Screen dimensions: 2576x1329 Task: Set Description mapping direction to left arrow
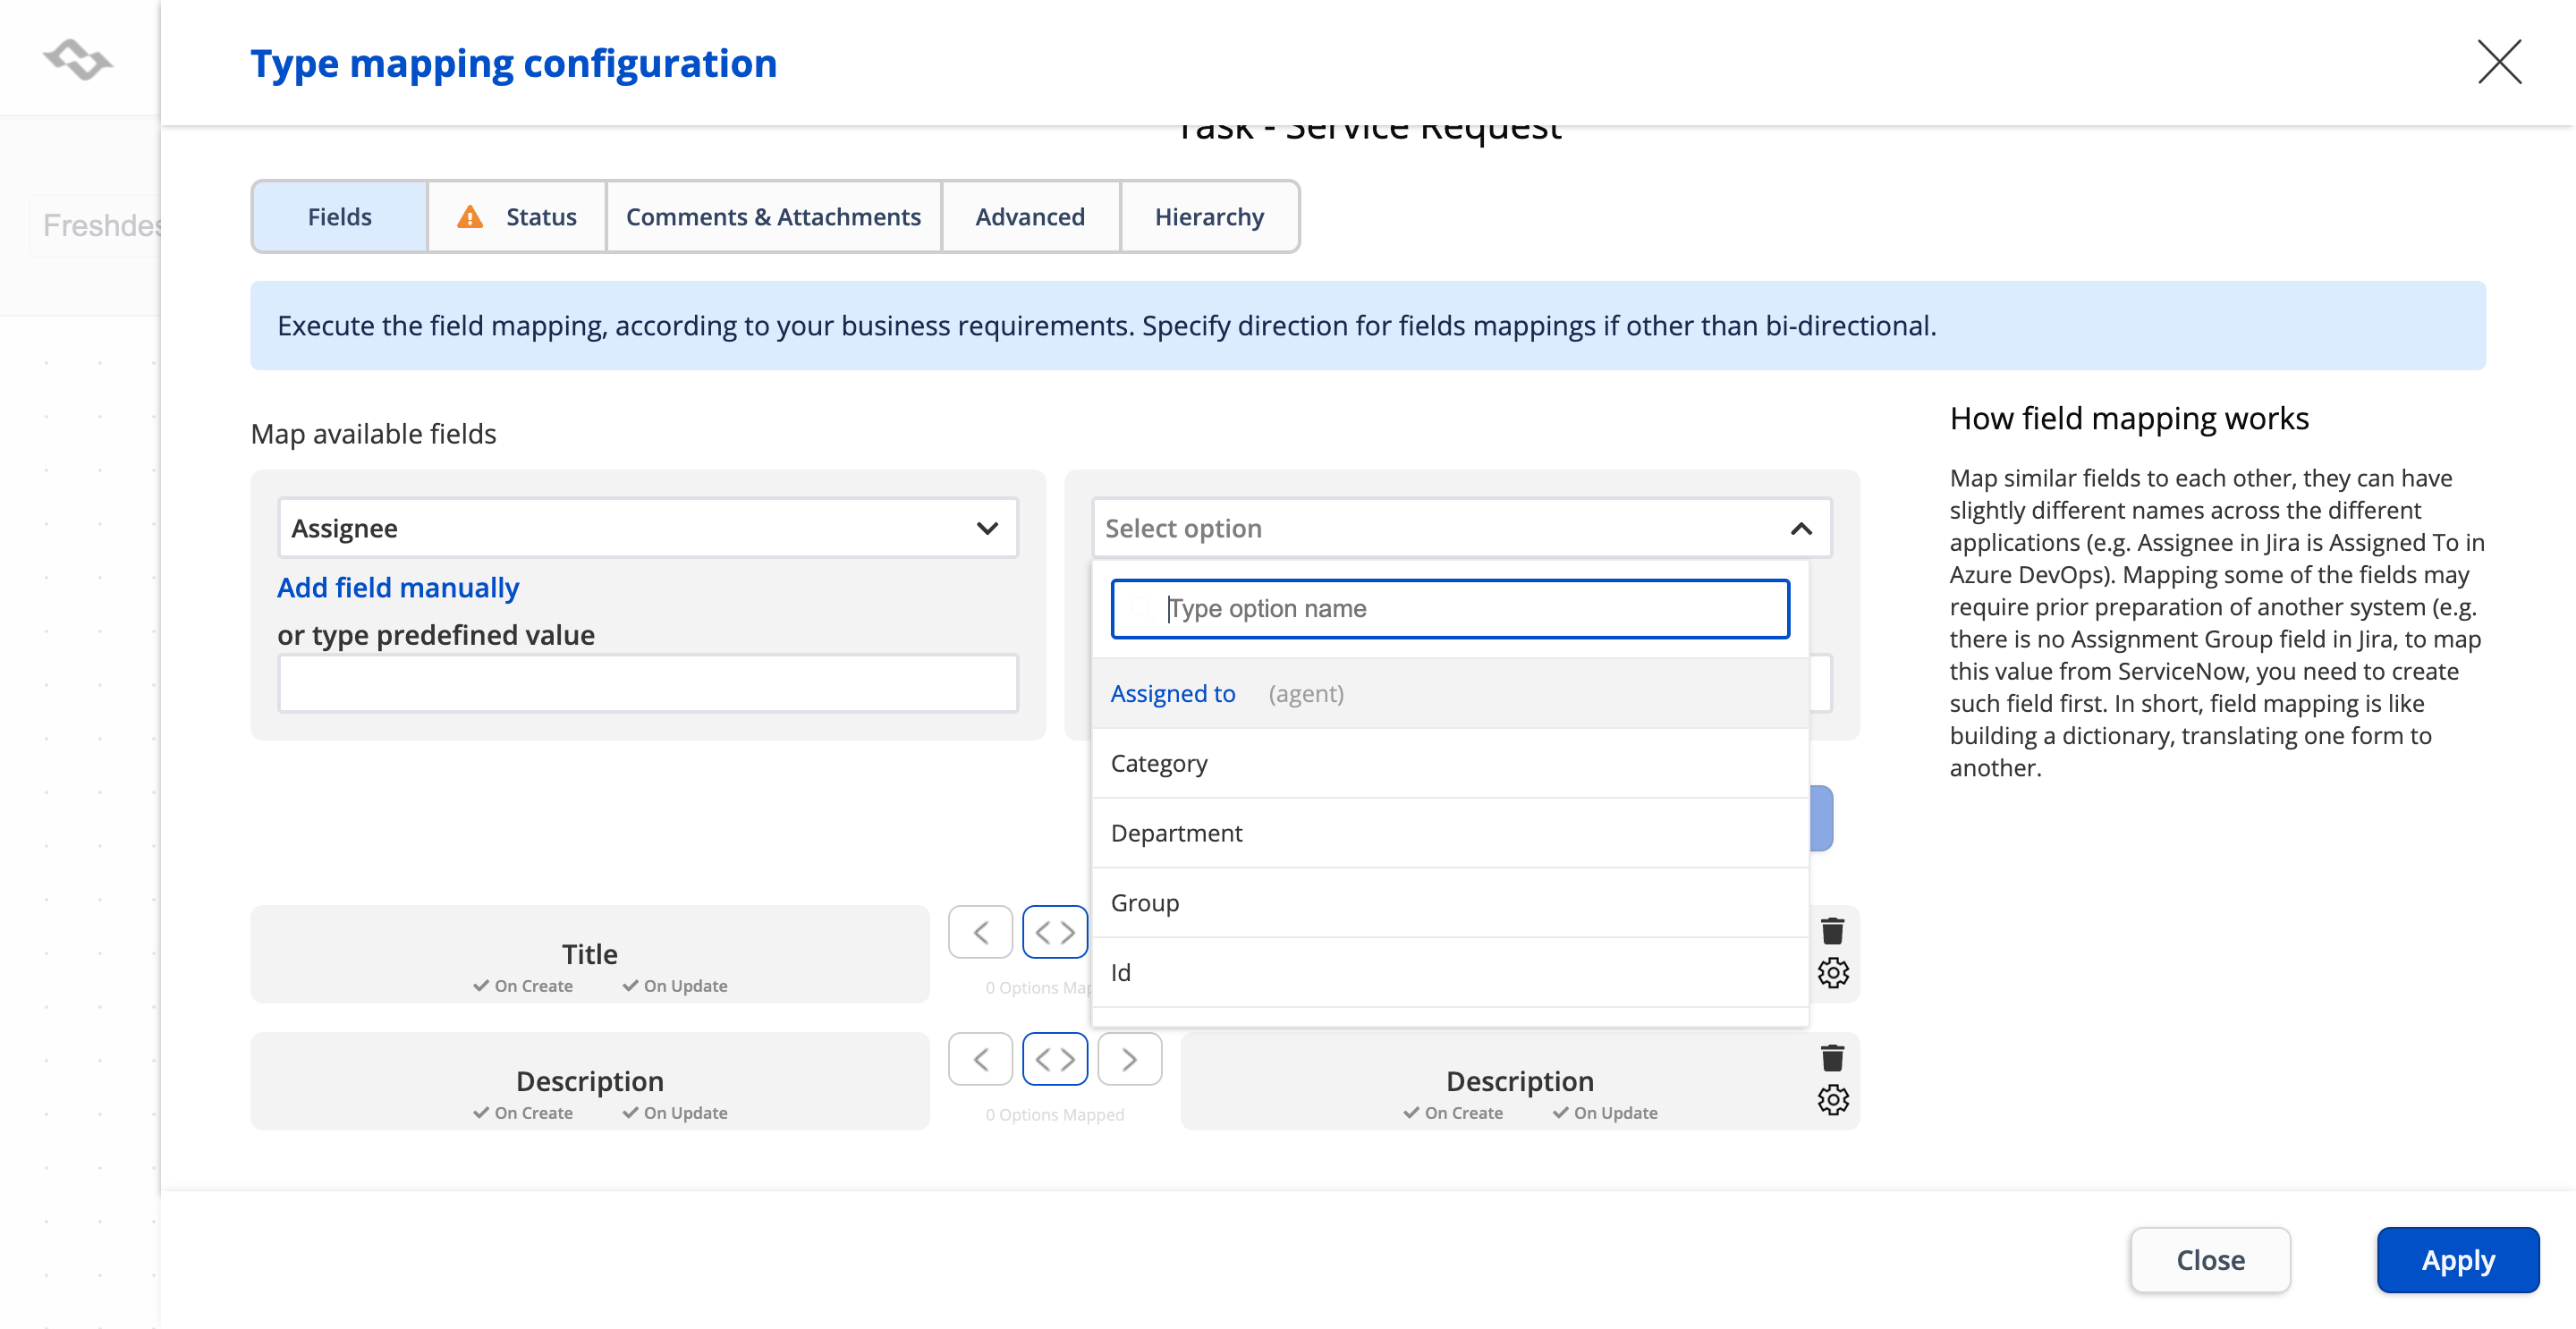[980, 1059]
